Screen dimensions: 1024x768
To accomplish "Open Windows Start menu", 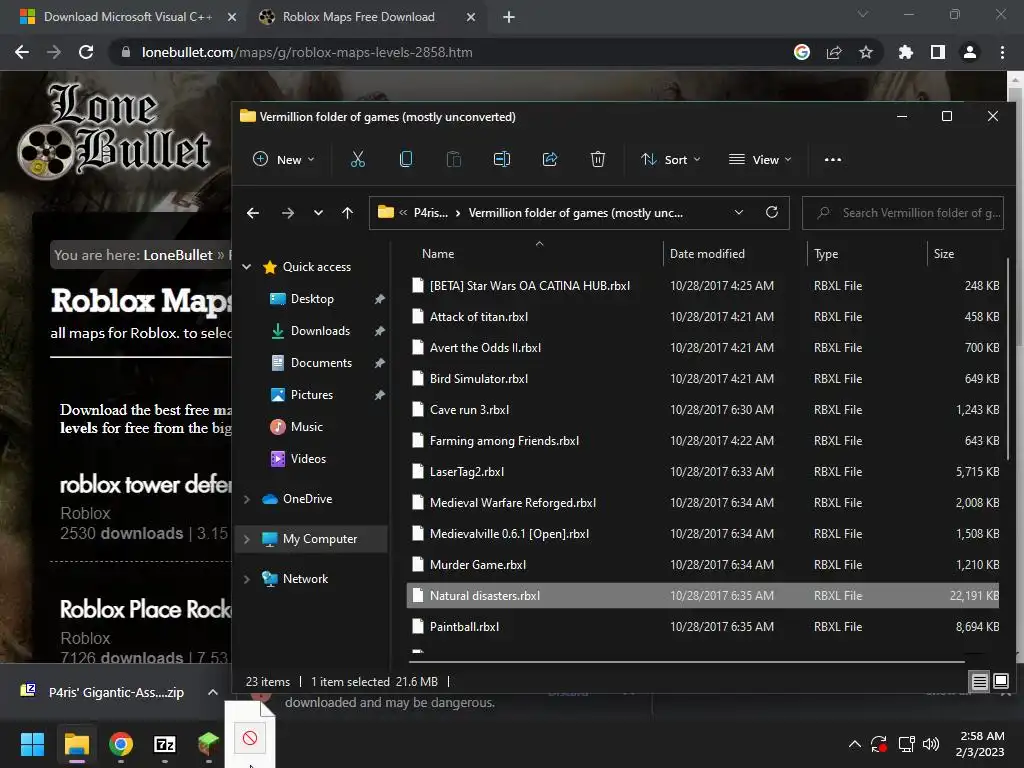I will point(32,744).
